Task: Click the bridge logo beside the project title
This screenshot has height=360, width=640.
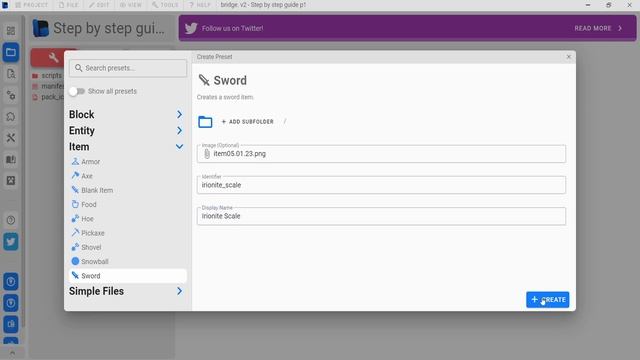Action: click(x=40, y=28)
